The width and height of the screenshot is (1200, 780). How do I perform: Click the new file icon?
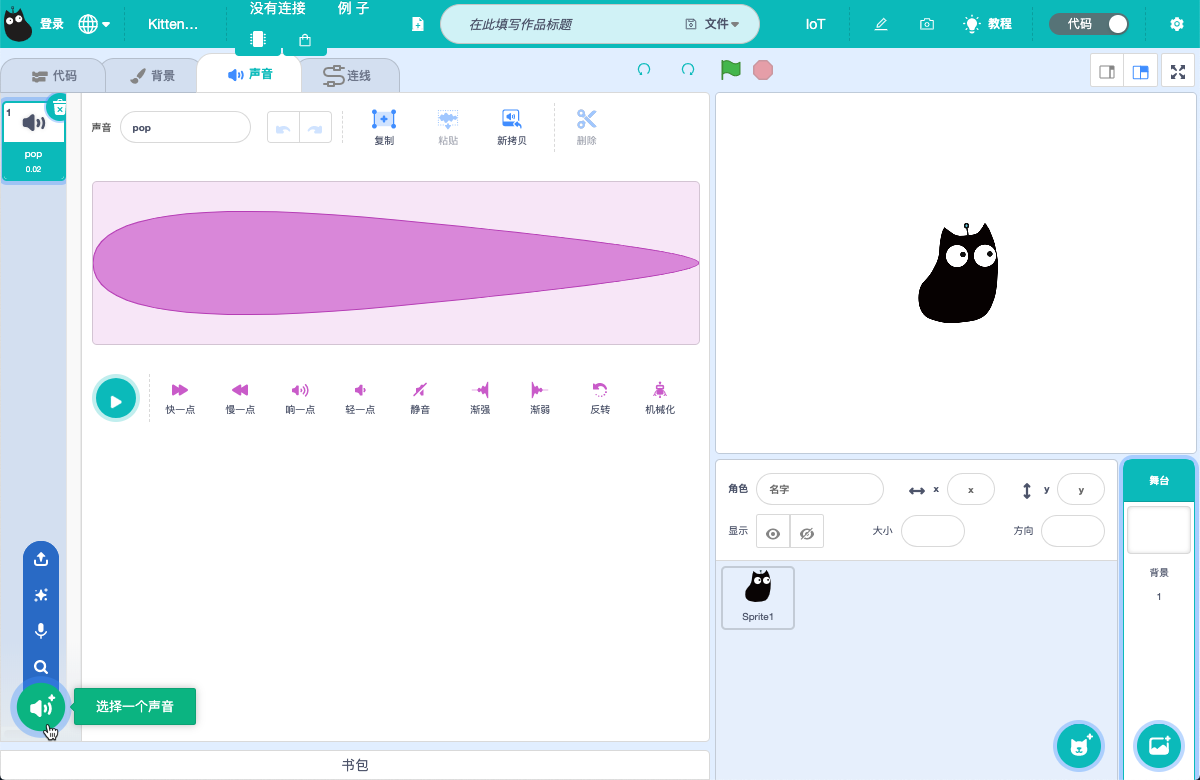point(418,24)
